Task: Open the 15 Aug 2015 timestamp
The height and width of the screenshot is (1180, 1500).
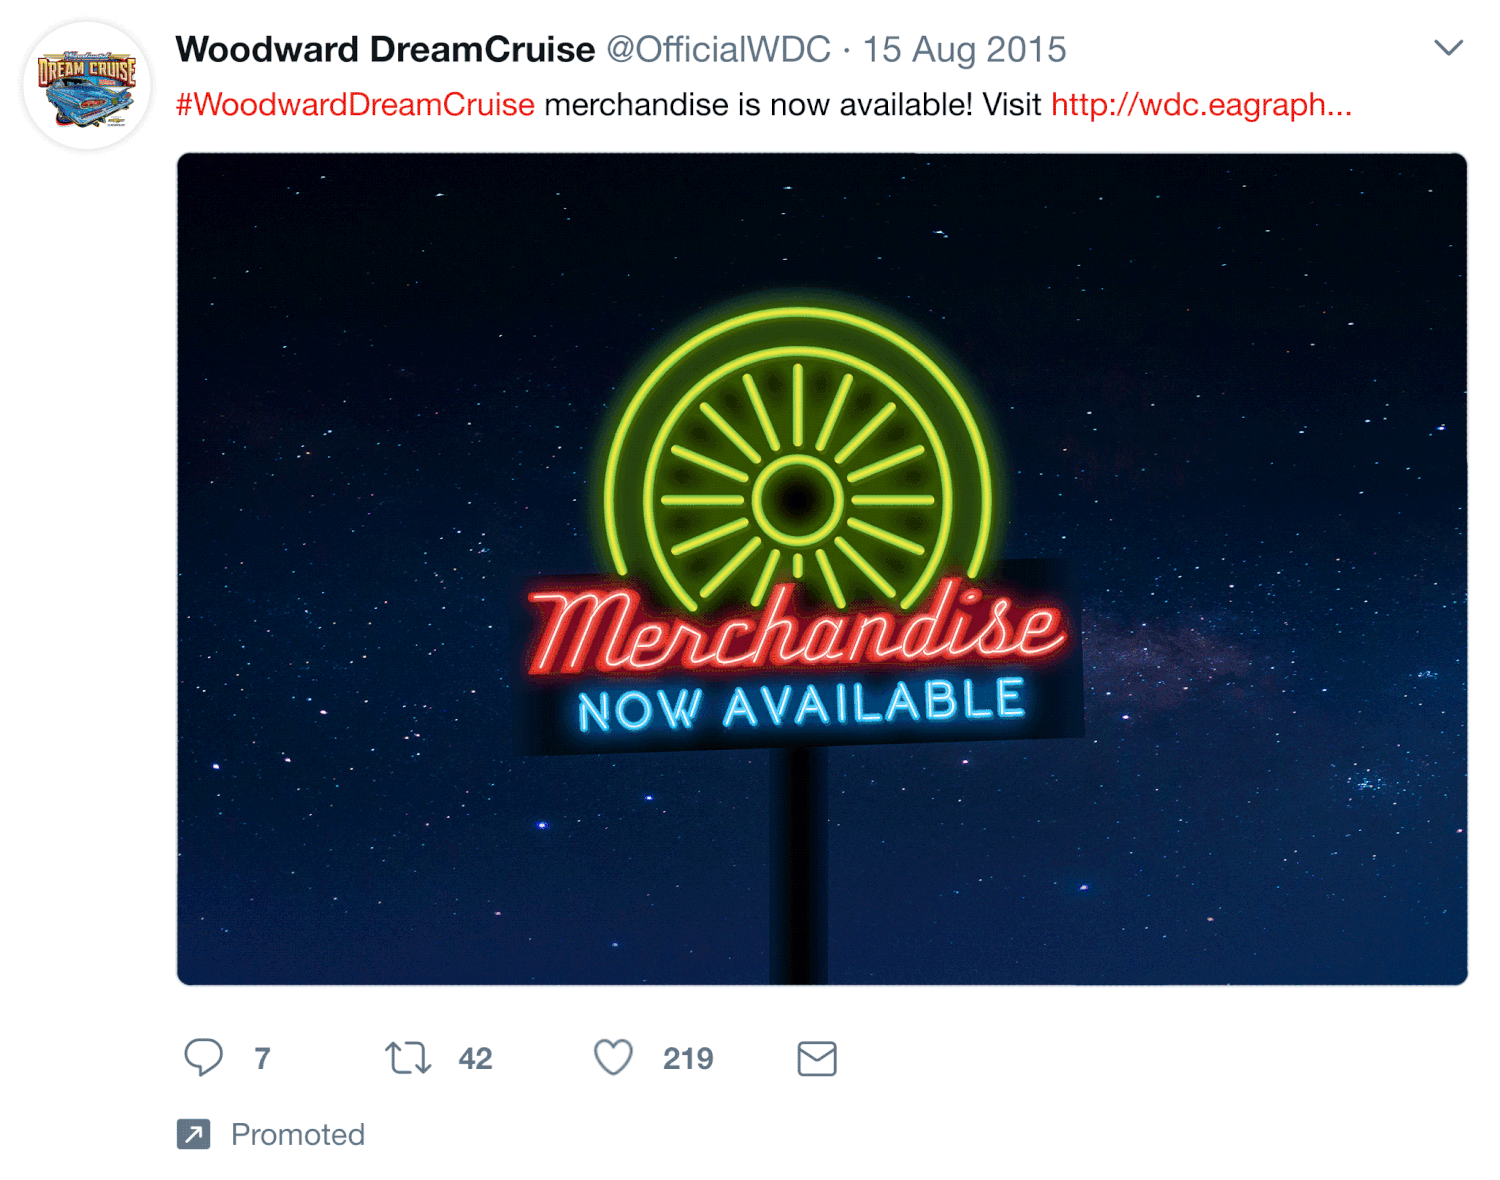Action: pos(964,49)
